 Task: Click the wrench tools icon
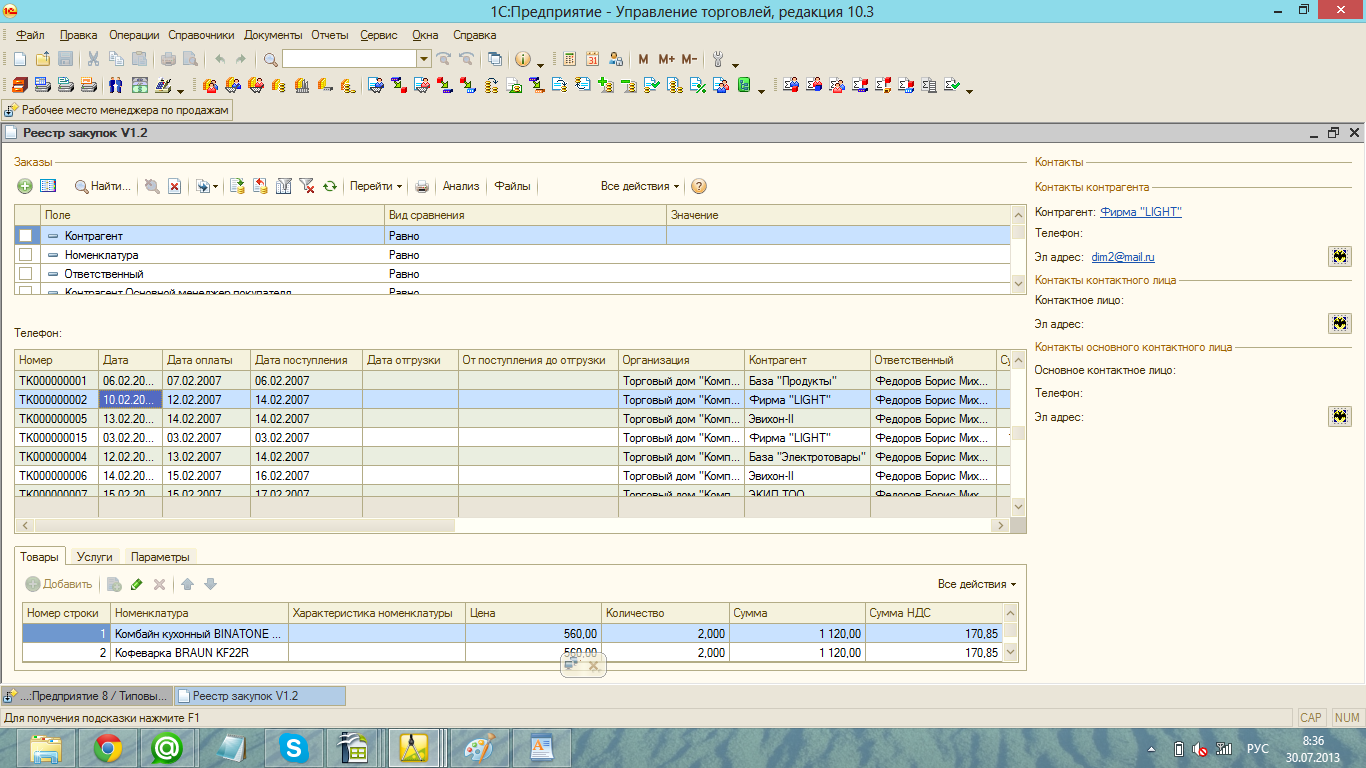[x=717, y=59]
